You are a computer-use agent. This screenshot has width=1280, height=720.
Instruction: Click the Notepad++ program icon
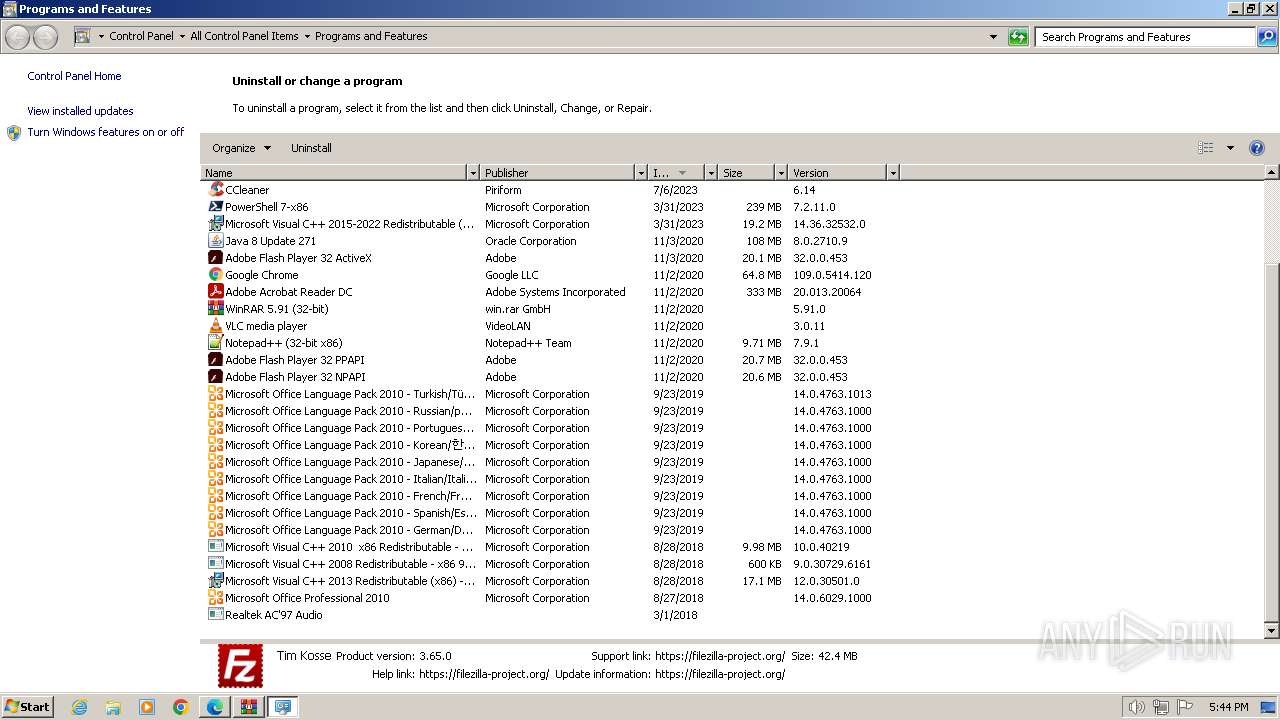tap(216, 343)
